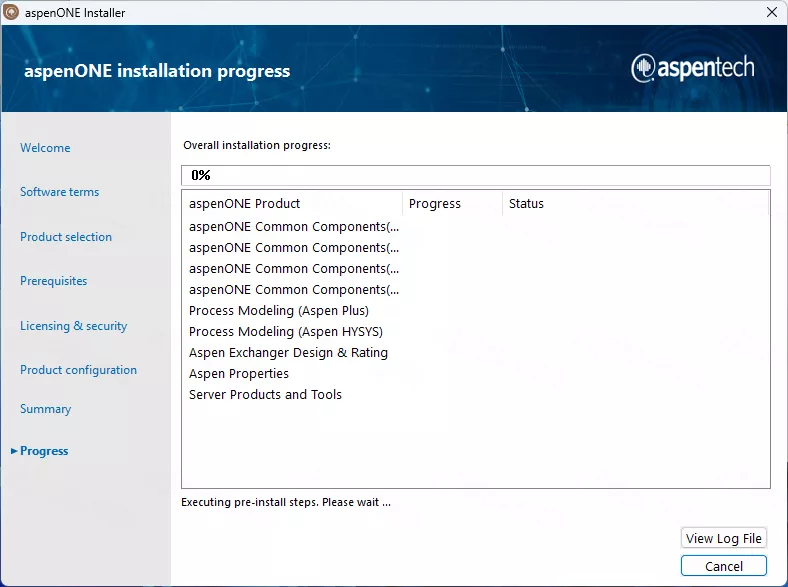Image resolution: width=788 pixels, height=587 pixels.
Task: Click the aspentech logo in header
Action: point(692,68)
